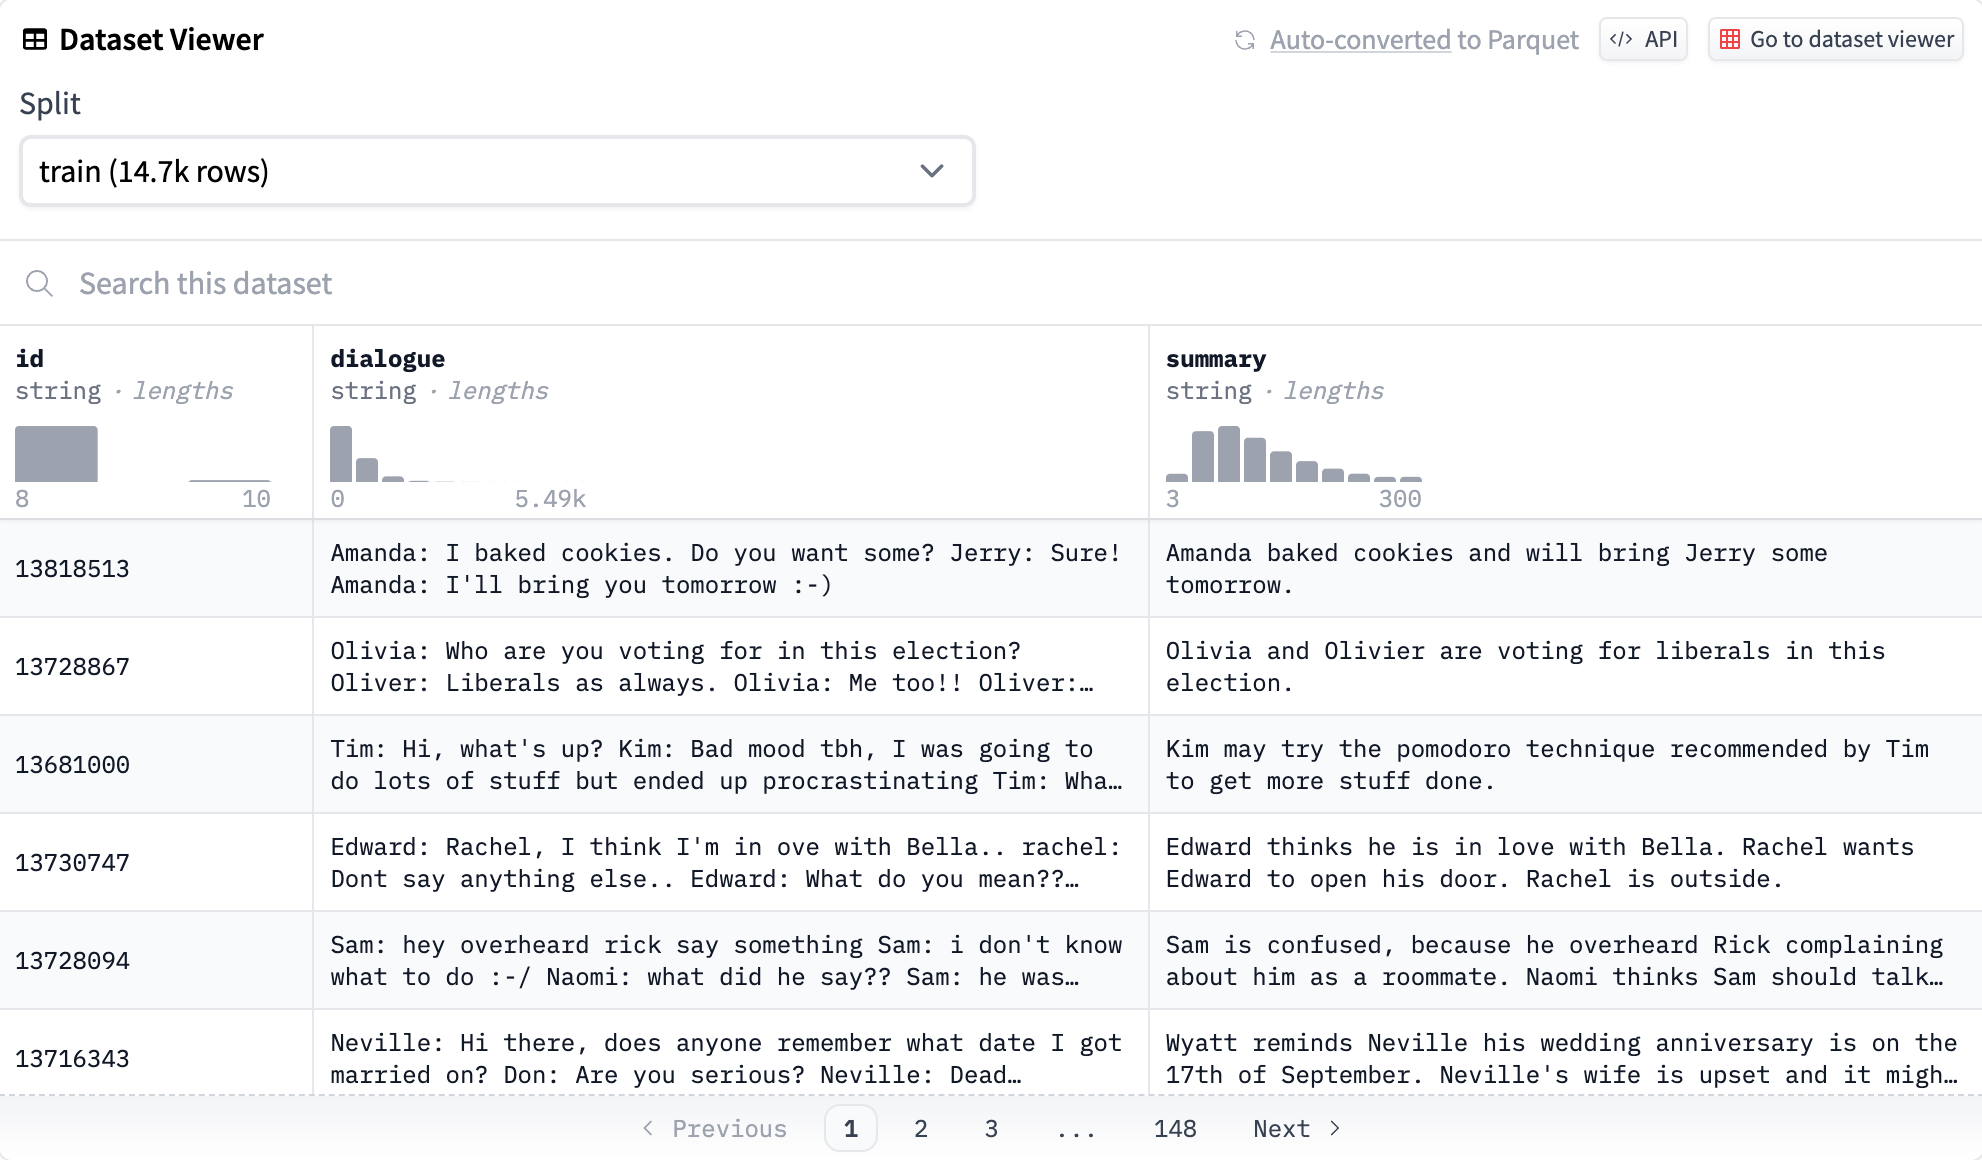Viewport: 1982px width, 1160px height.
Task: Click the id lengths histogram bar
Action: click(x=56, y=454)
